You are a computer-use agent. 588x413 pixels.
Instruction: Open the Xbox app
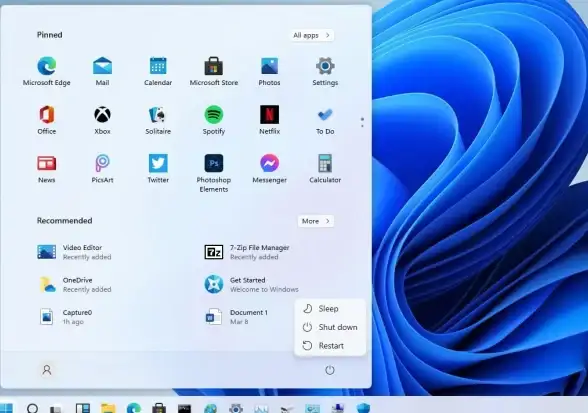tap(102, 120)
